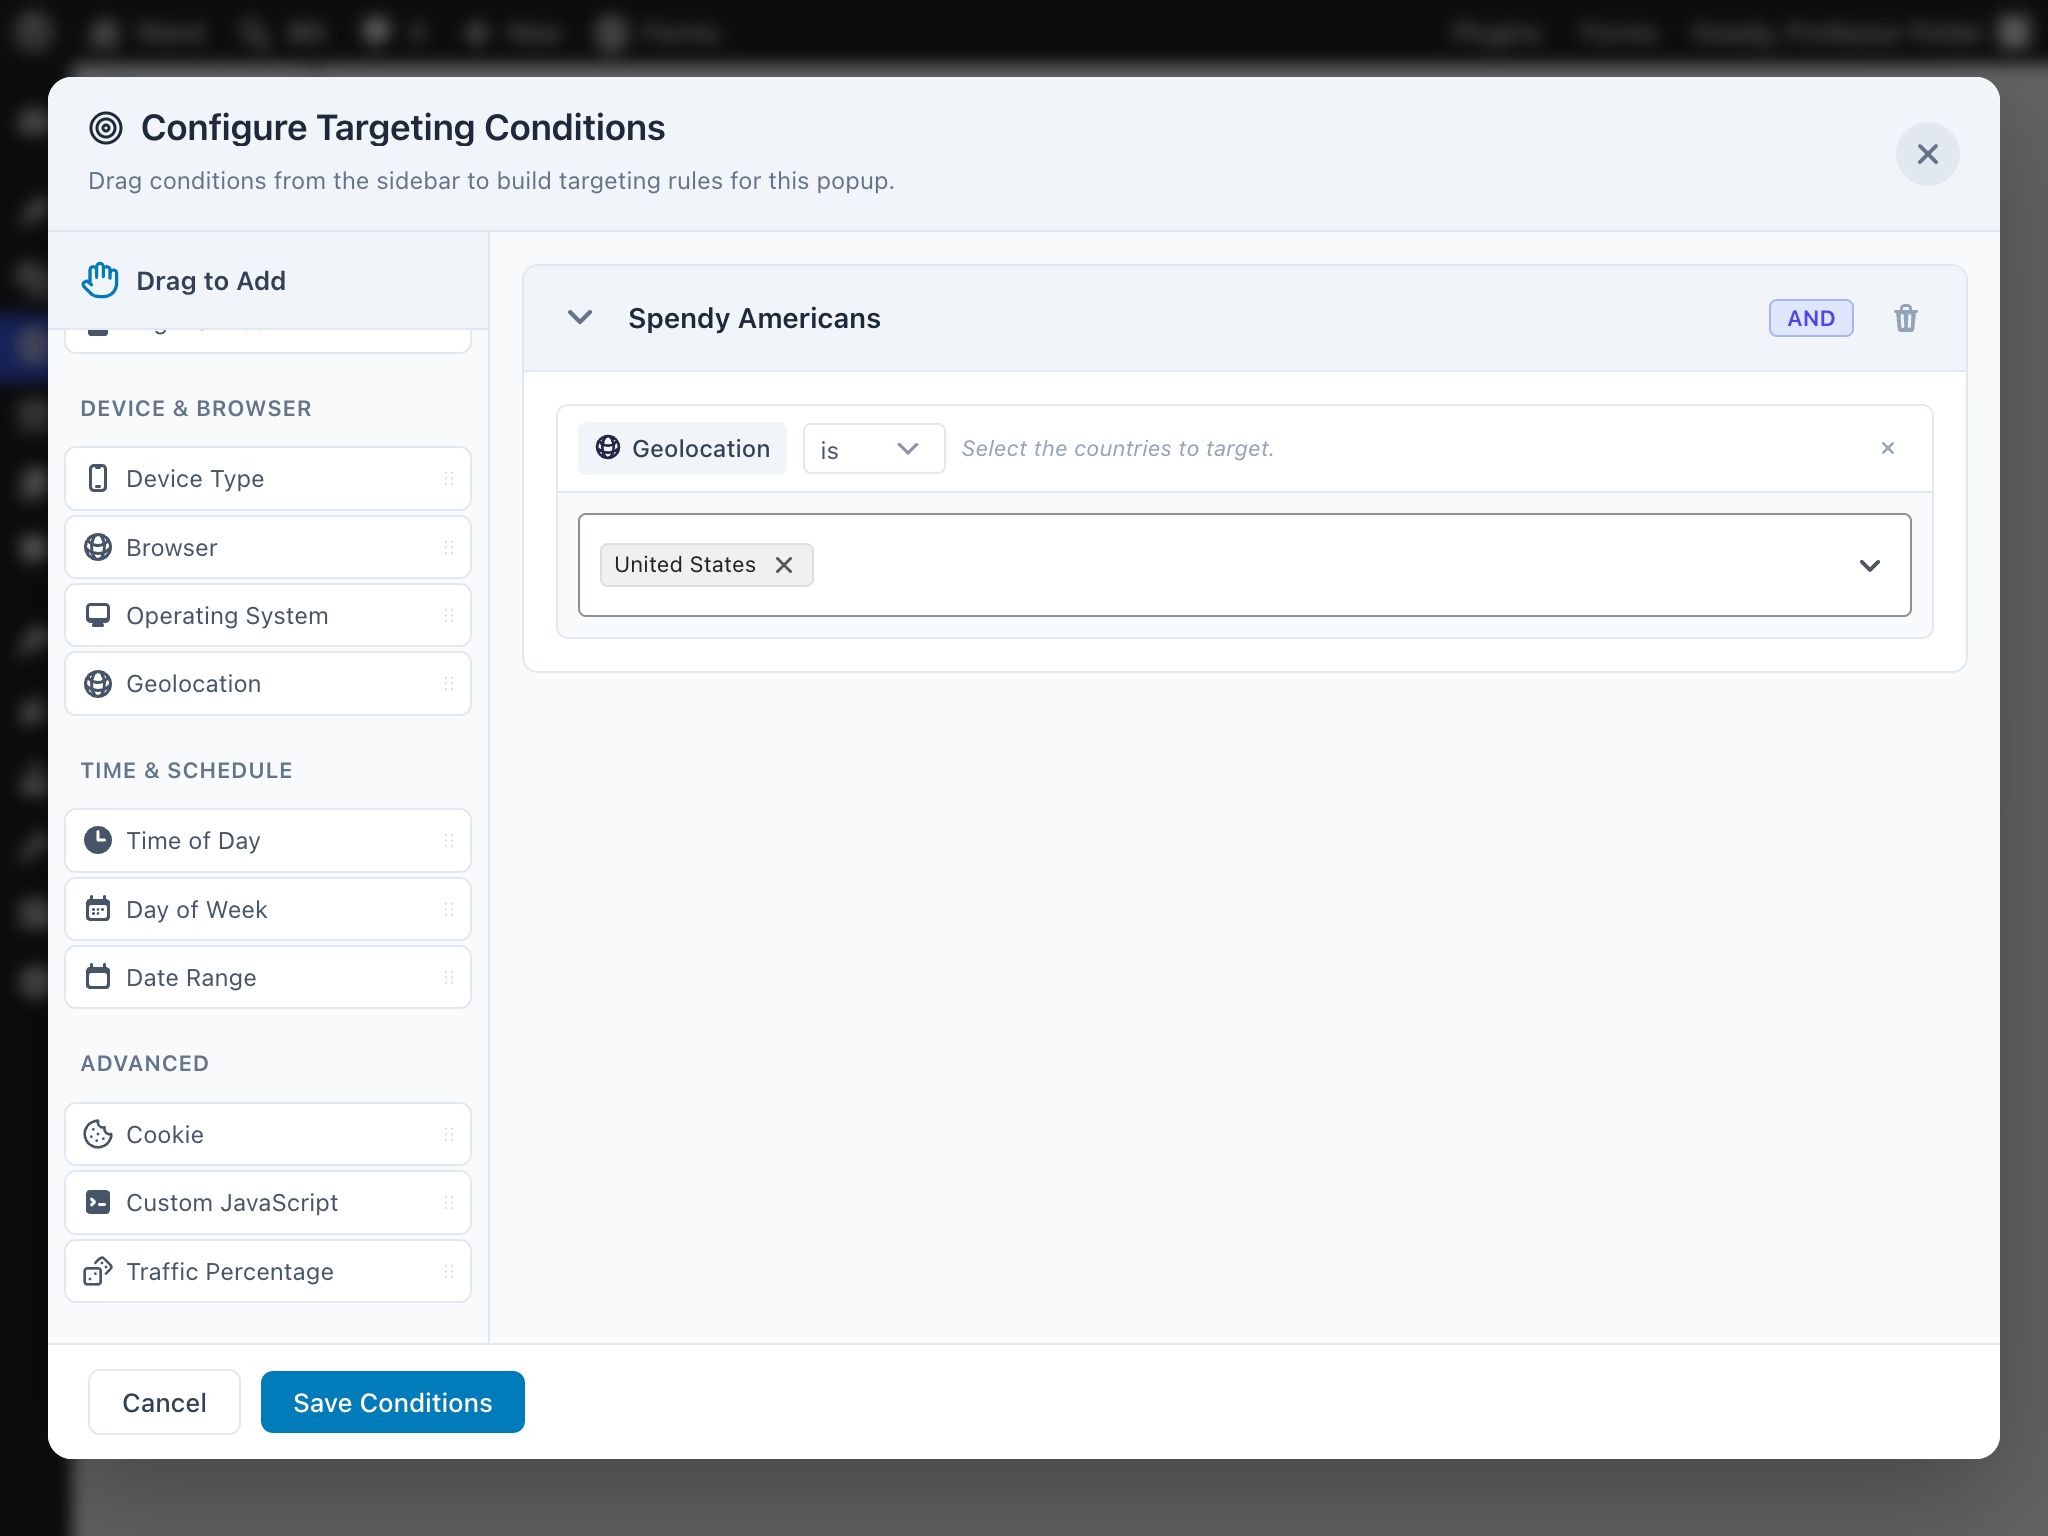Click the Cancel button
The image size is (2048, 1536).
pos(164,1402)
